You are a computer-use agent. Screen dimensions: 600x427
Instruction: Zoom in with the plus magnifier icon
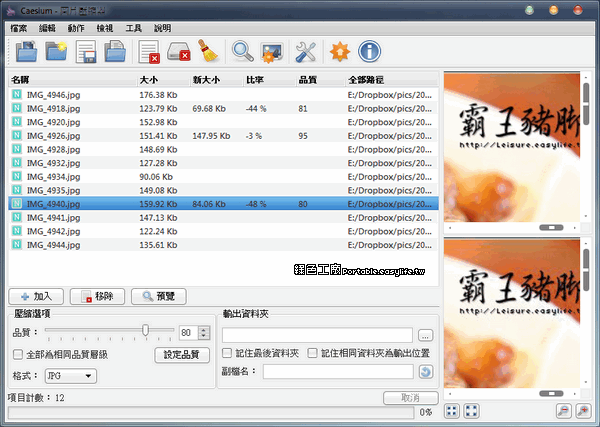point(583,411)
